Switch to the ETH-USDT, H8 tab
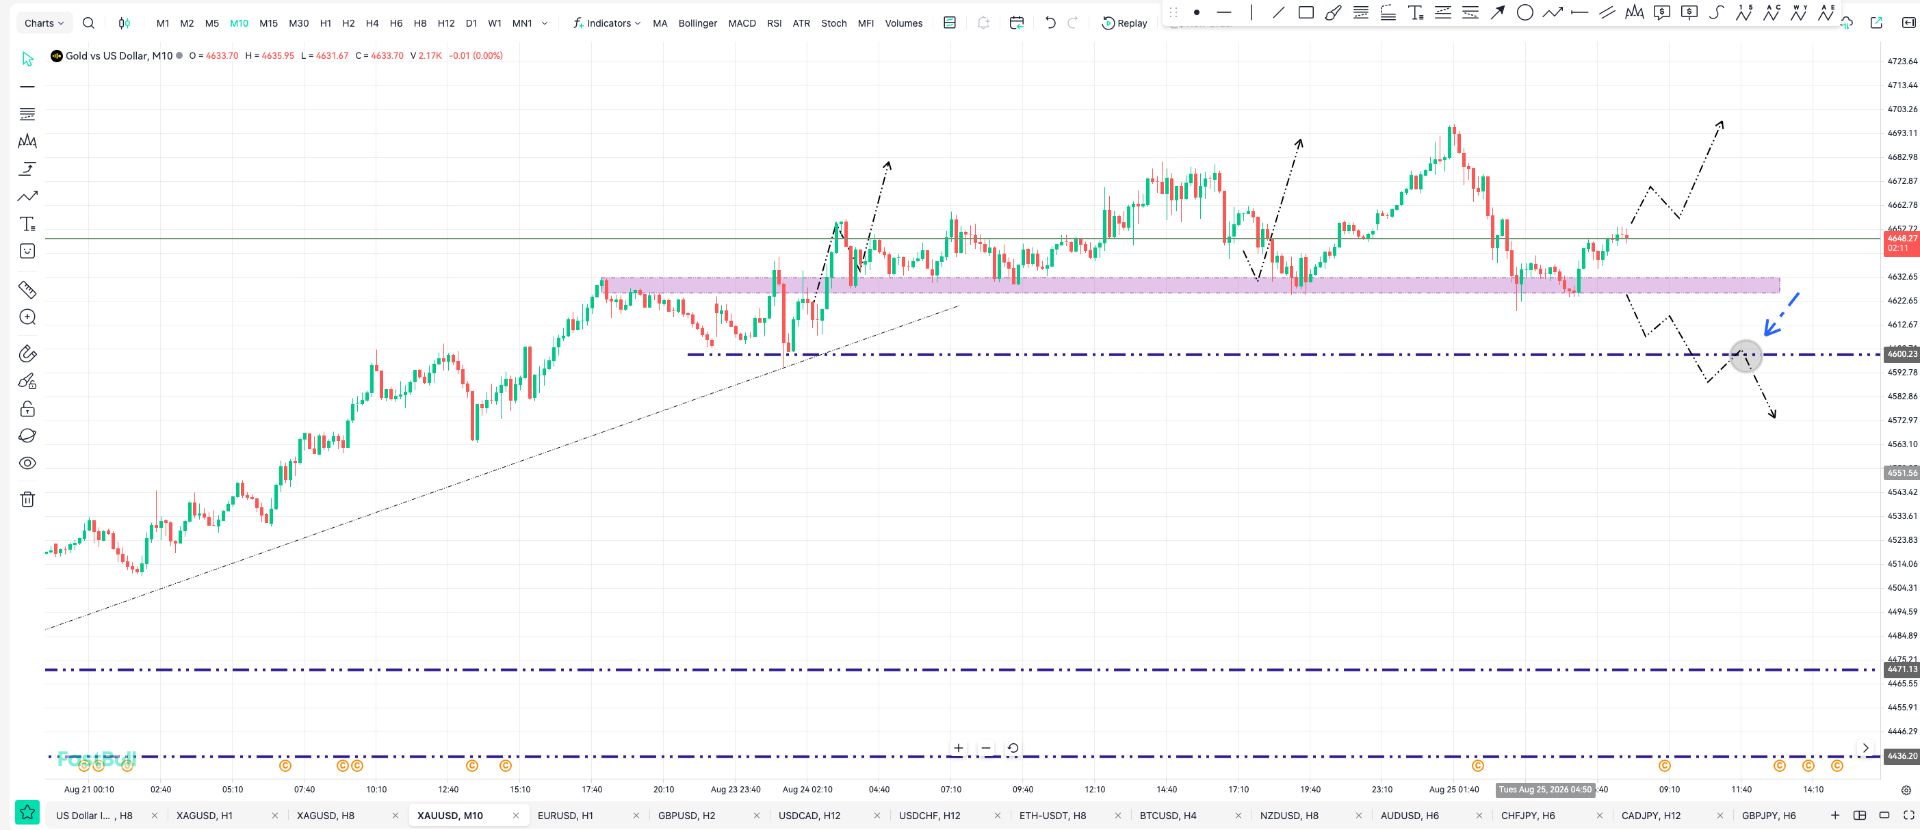 1052,816
